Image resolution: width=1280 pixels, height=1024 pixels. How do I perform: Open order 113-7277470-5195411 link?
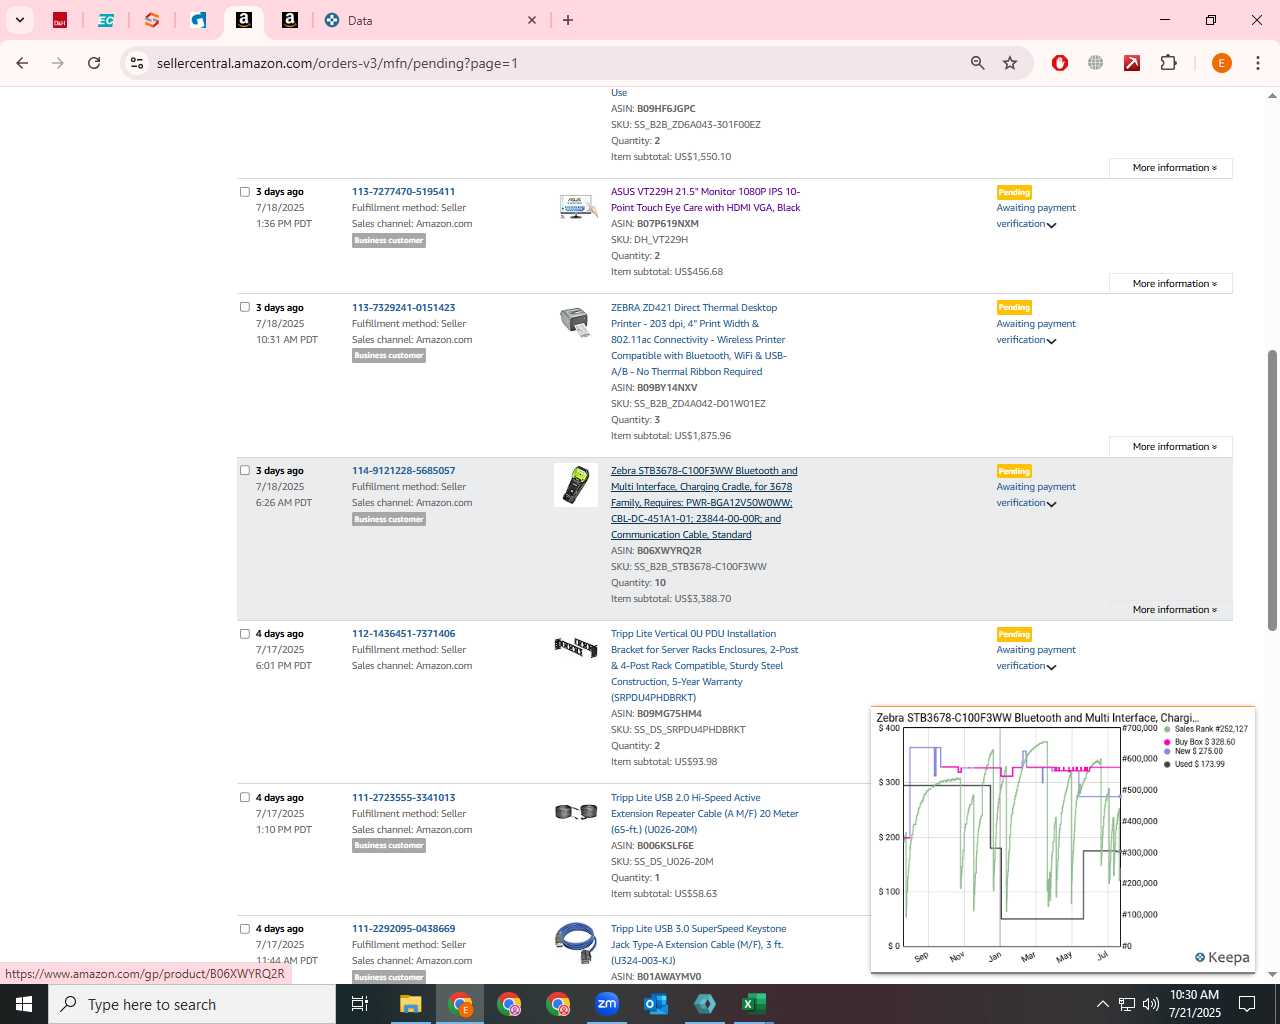(x=403, y=192)
